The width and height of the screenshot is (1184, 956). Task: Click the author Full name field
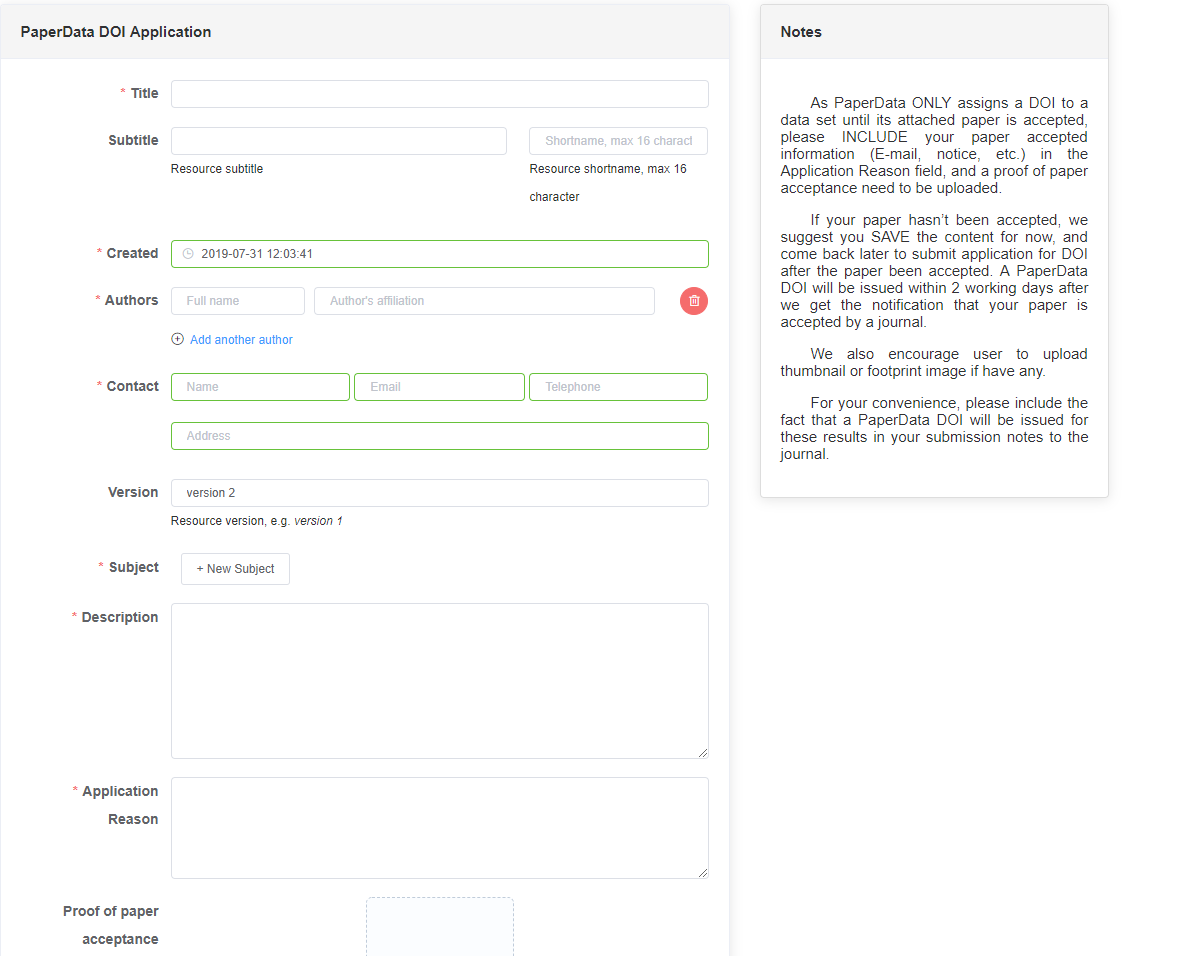[x=238, y=301]
